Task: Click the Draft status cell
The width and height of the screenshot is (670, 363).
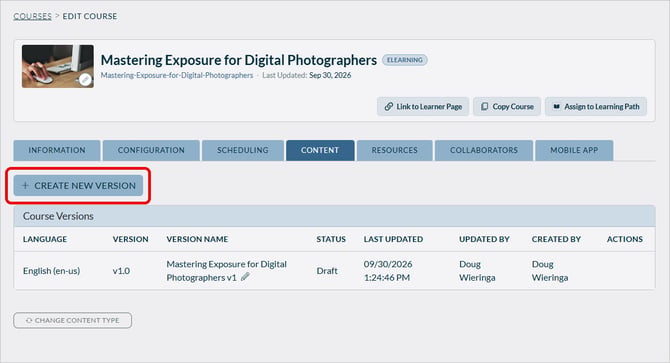Action: coord(327,271)
